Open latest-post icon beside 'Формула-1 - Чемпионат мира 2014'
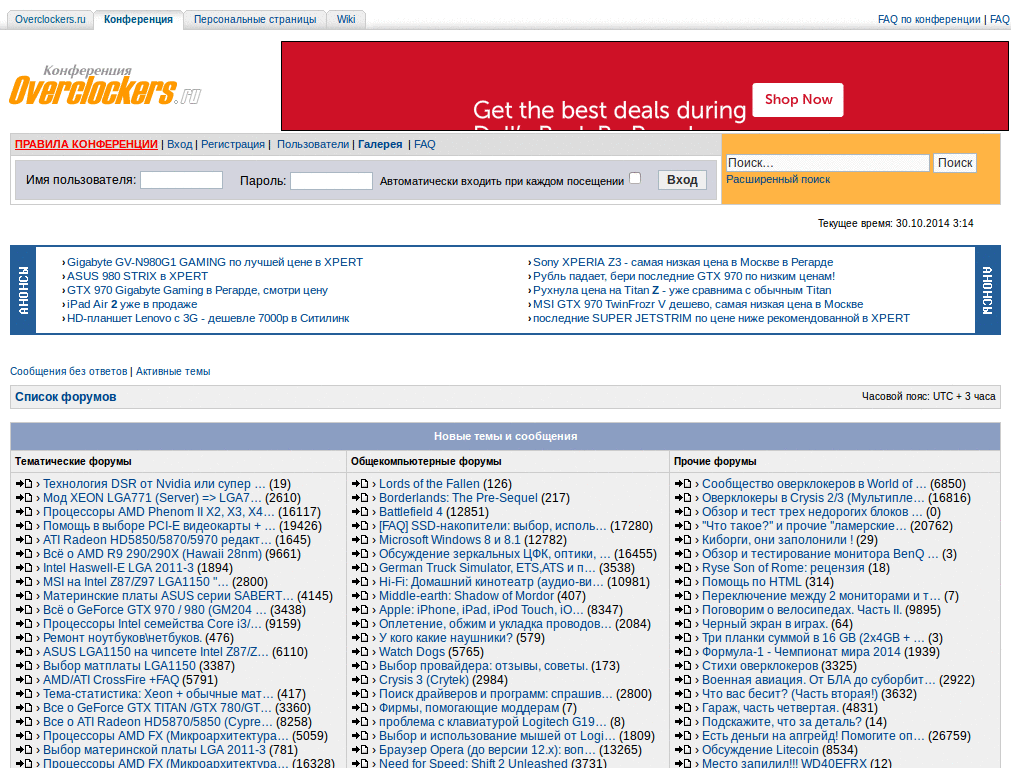This screenshot has height=768, width=1024. coord(683,652)
